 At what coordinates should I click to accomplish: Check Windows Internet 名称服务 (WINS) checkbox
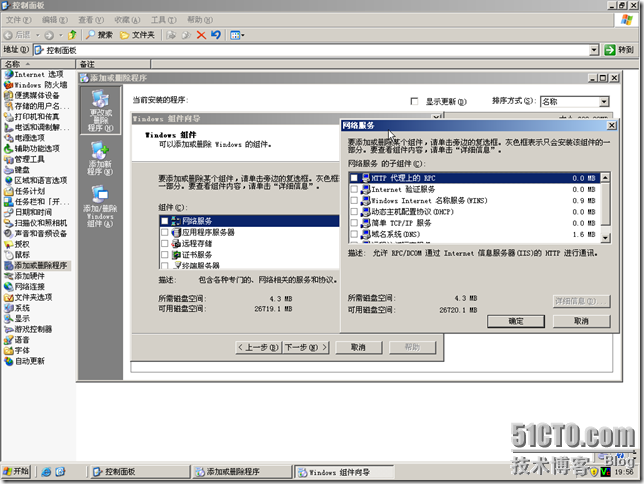(x=354, y=201)
